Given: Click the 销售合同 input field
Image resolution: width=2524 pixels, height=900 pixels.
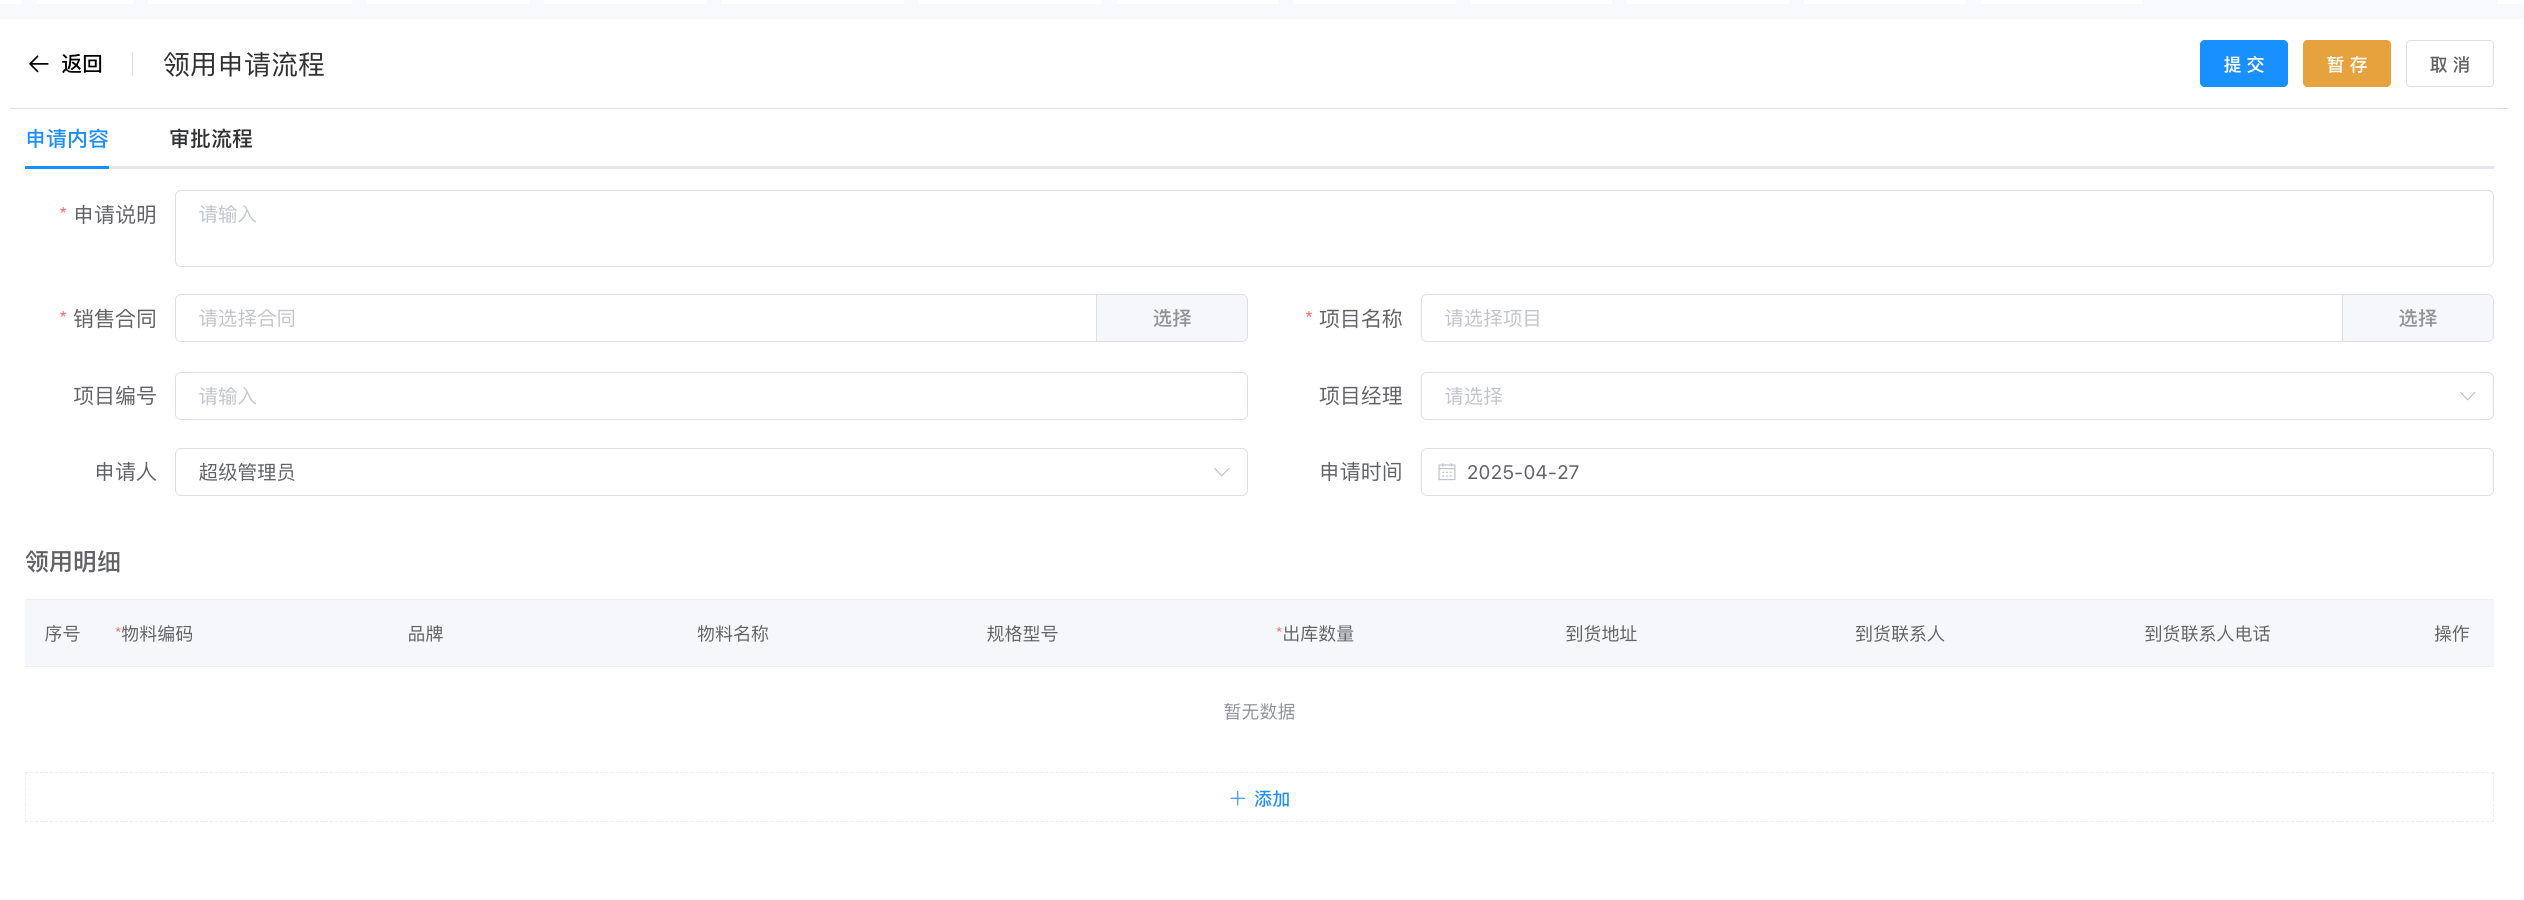Looking at the screenshot, I should [x=635, y=318].
